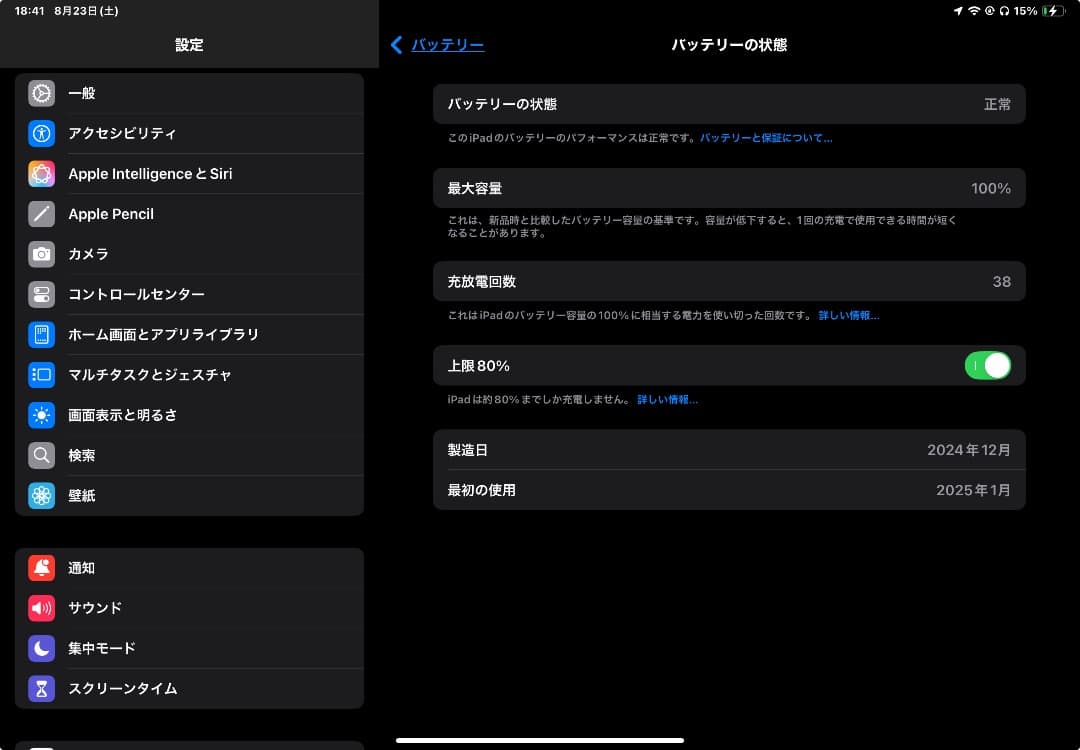This screenshot has width=1080, height=750.
Task: Open the 一般 settings icon
Action: pyautogui.click(x=42, y=93)
